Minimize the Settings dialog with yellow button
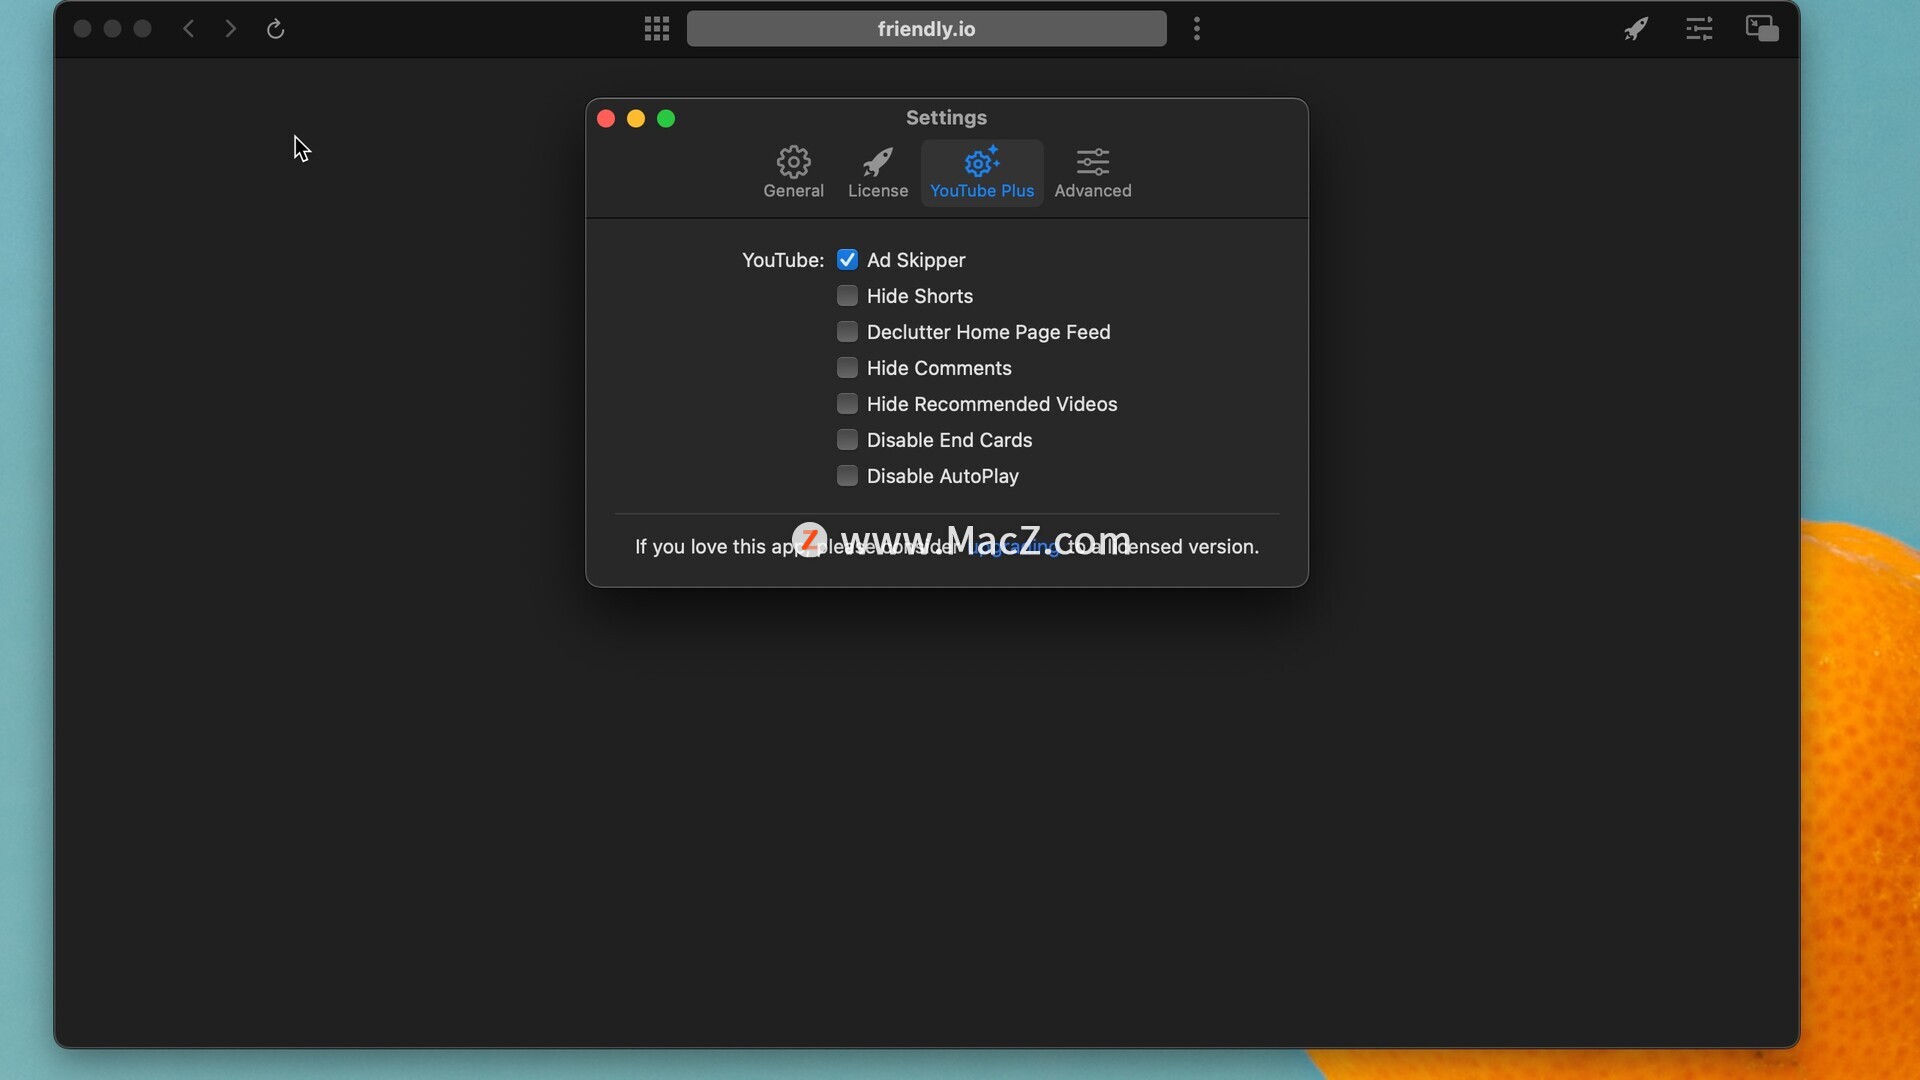The width and height of the screenshot is (1920, 1080). [636, 119]
